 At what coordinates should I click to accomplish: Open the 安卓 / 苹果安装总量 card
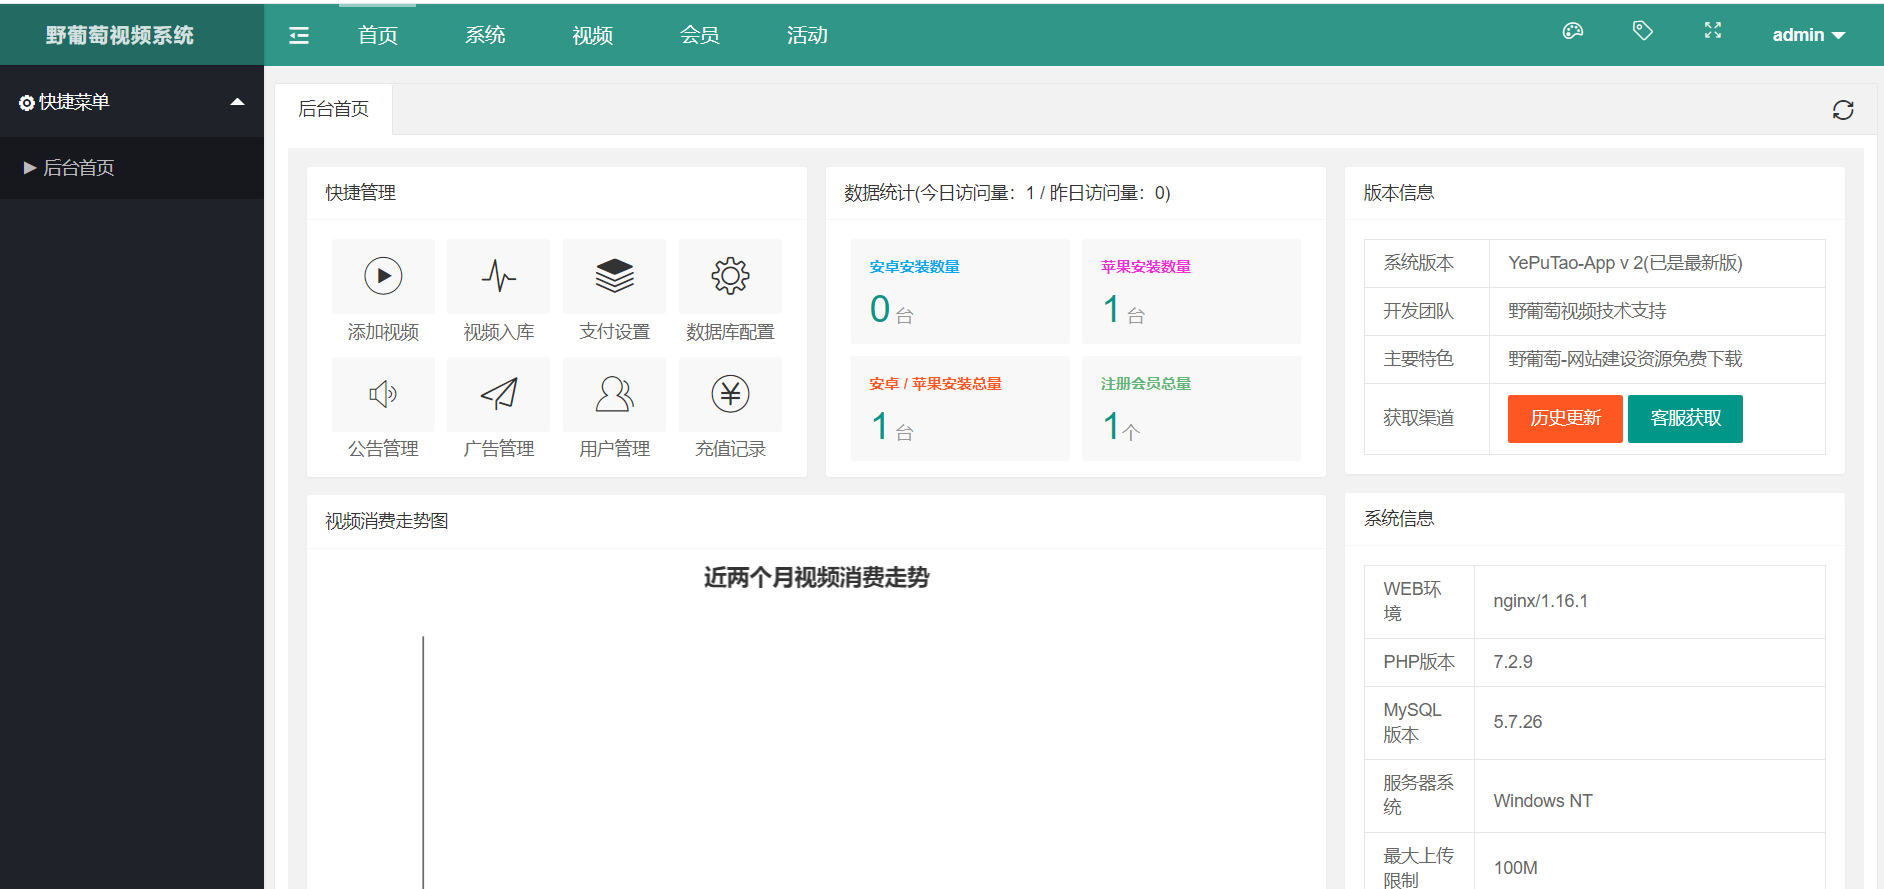[x=960, y=408]
